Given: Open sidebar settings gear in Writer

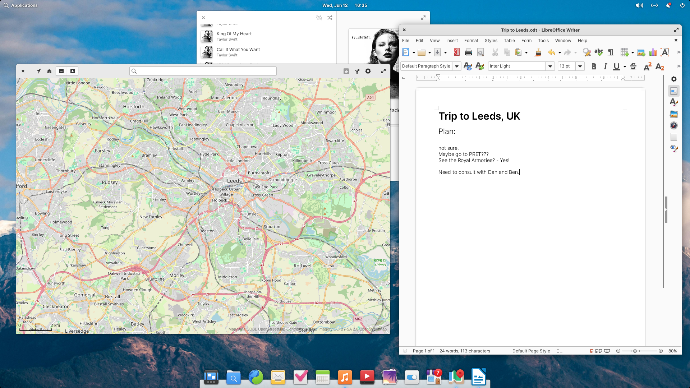Looking at the screenshot, I should click(x=674, y=79).
